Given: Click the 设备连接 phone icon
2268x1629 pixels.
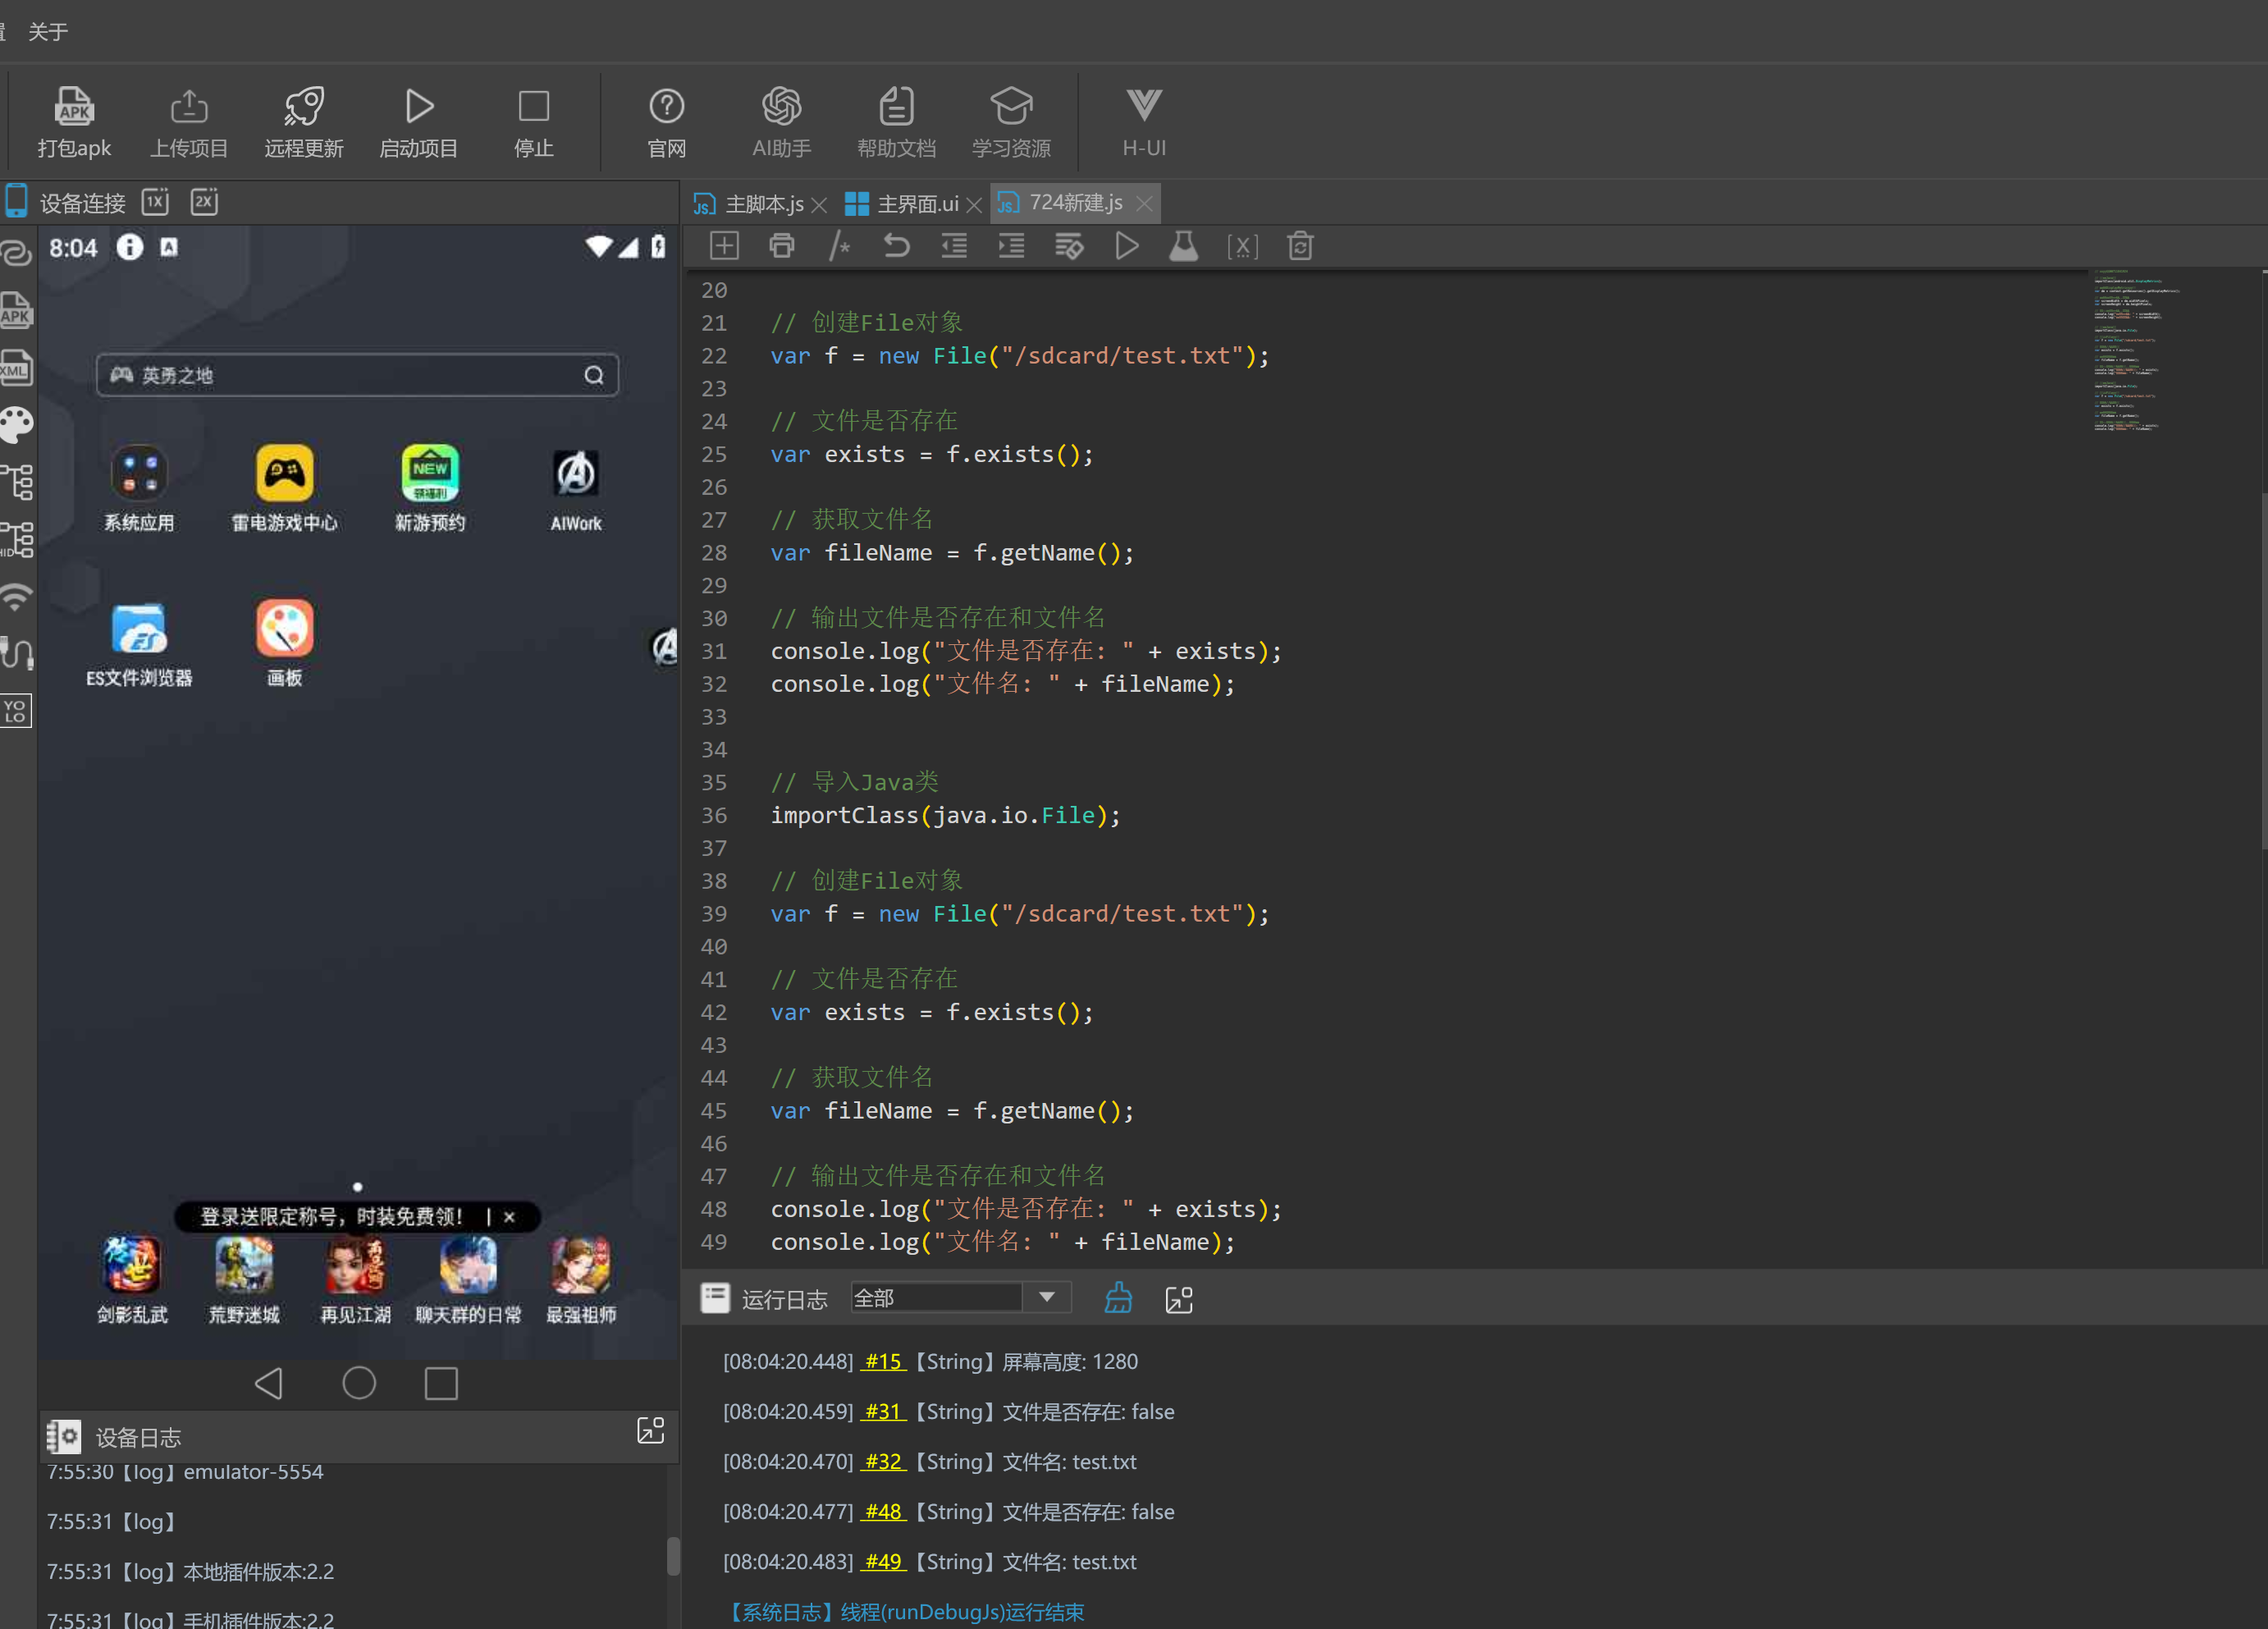Looking at the screenshot, I should tap(16, 201).
